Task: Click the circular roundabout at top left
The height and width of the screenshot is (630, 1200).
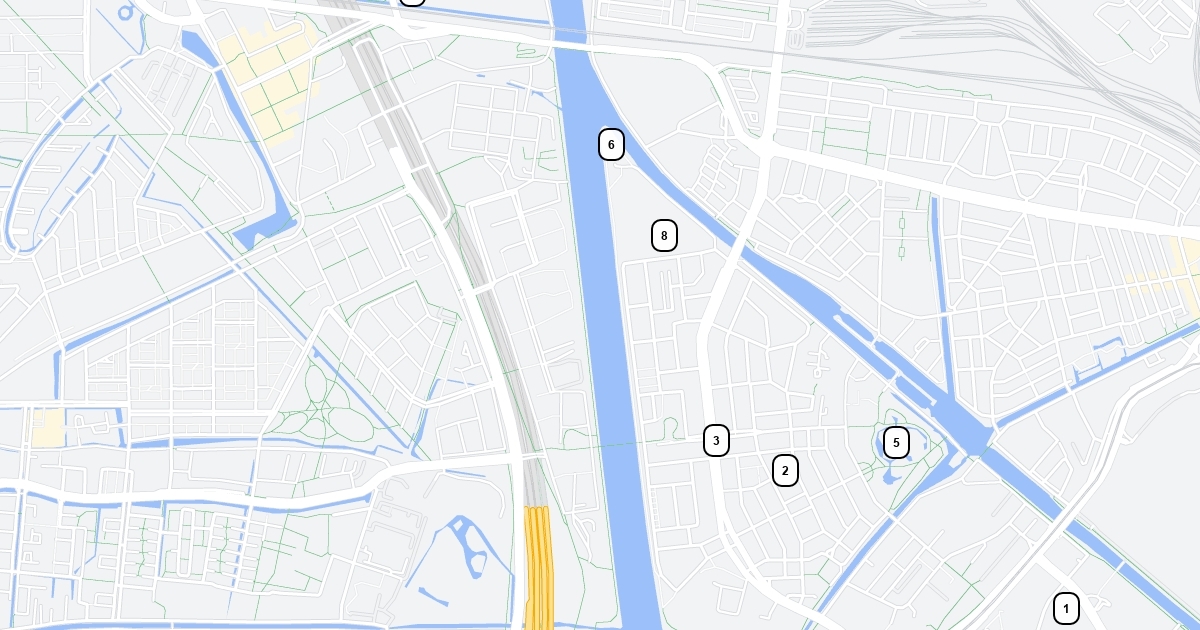Action: point(125,12)
